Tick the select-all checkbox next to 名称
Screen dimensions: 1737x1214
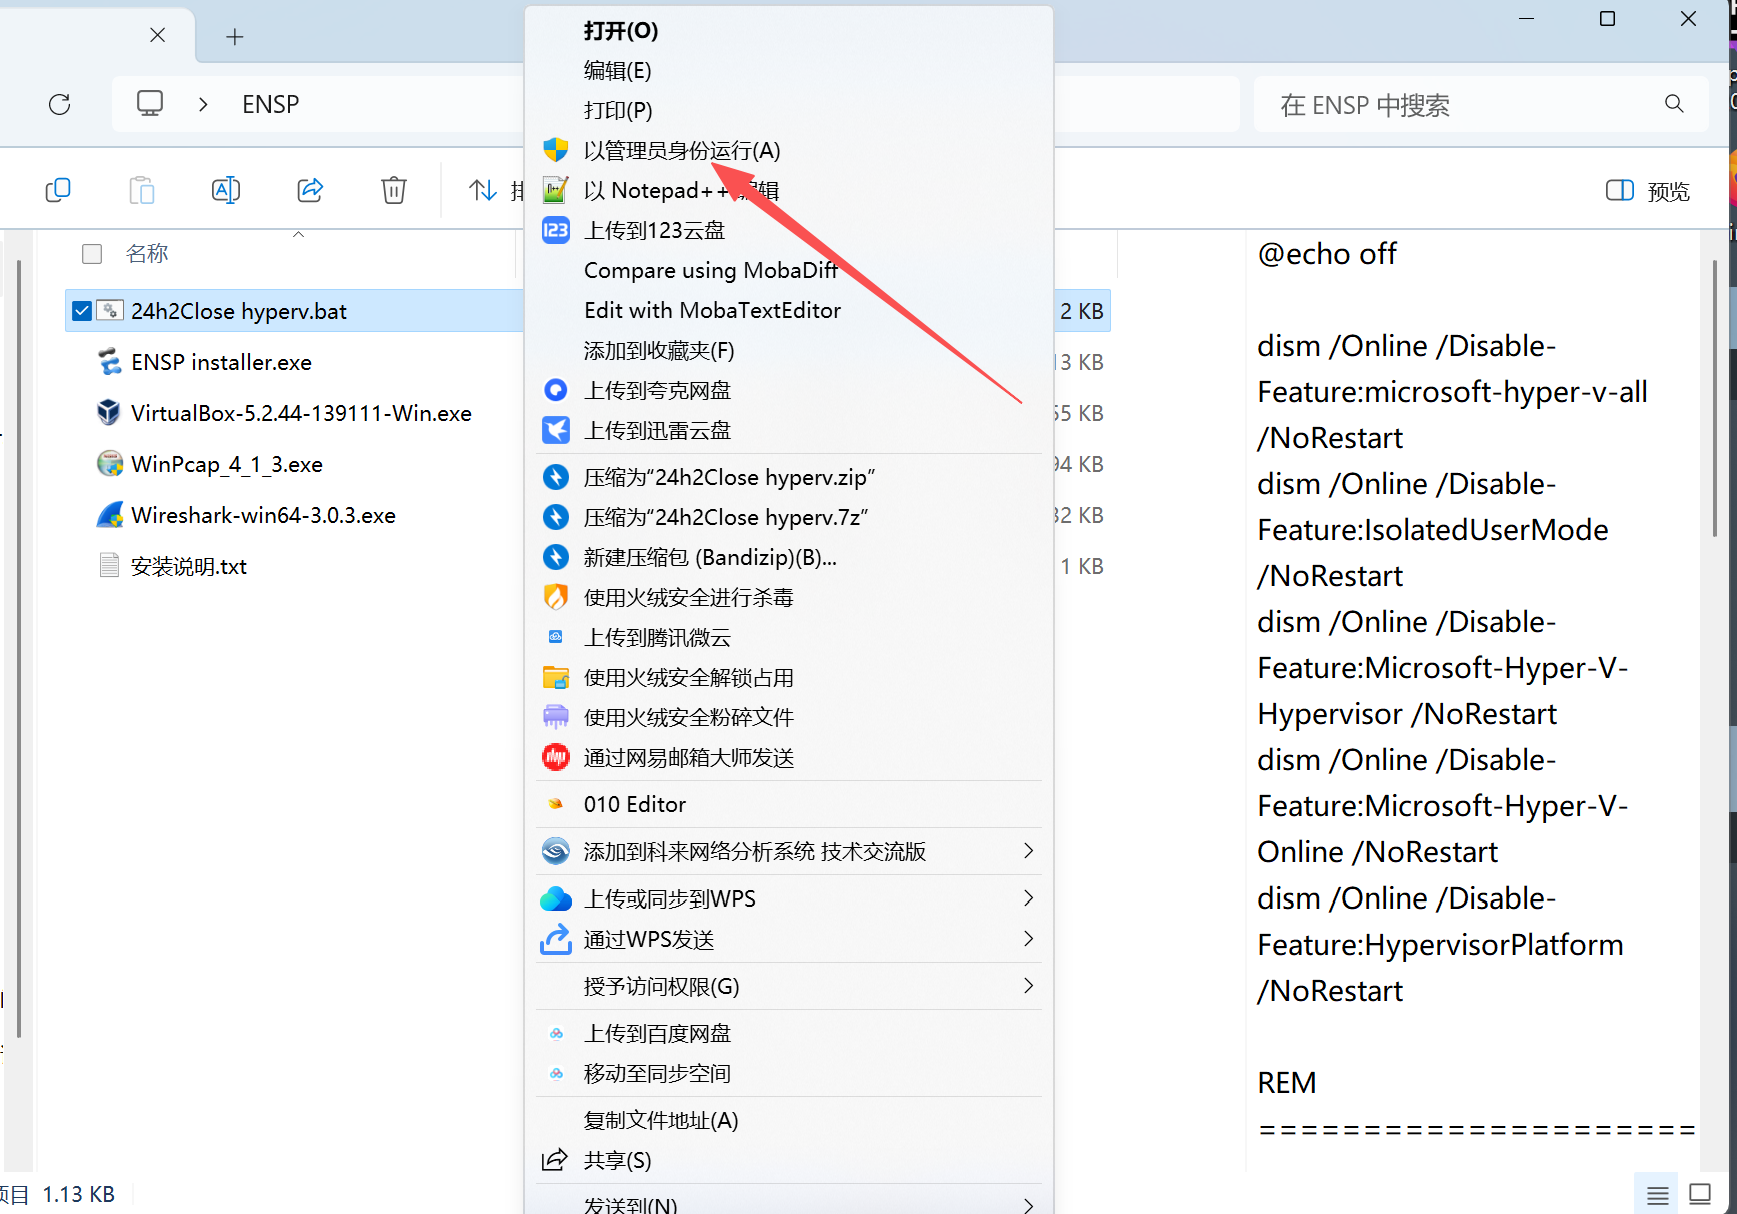pos(92,254)
